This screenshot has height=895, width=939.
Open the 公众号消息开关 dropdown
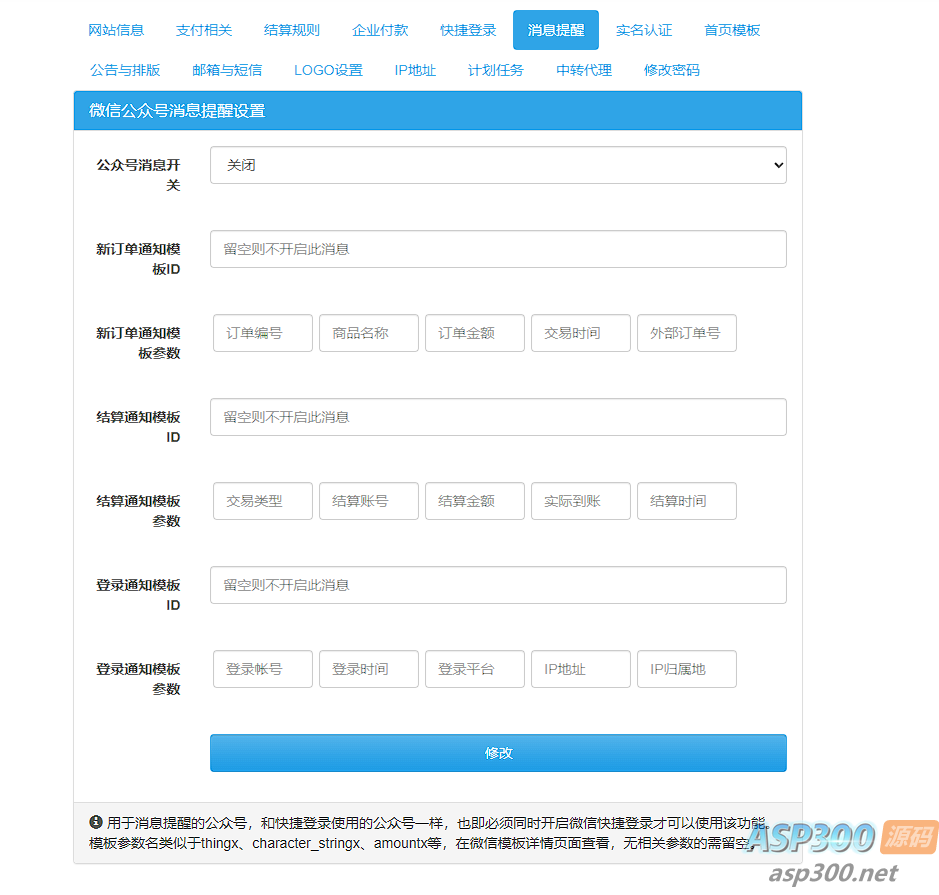click(497, 165)
